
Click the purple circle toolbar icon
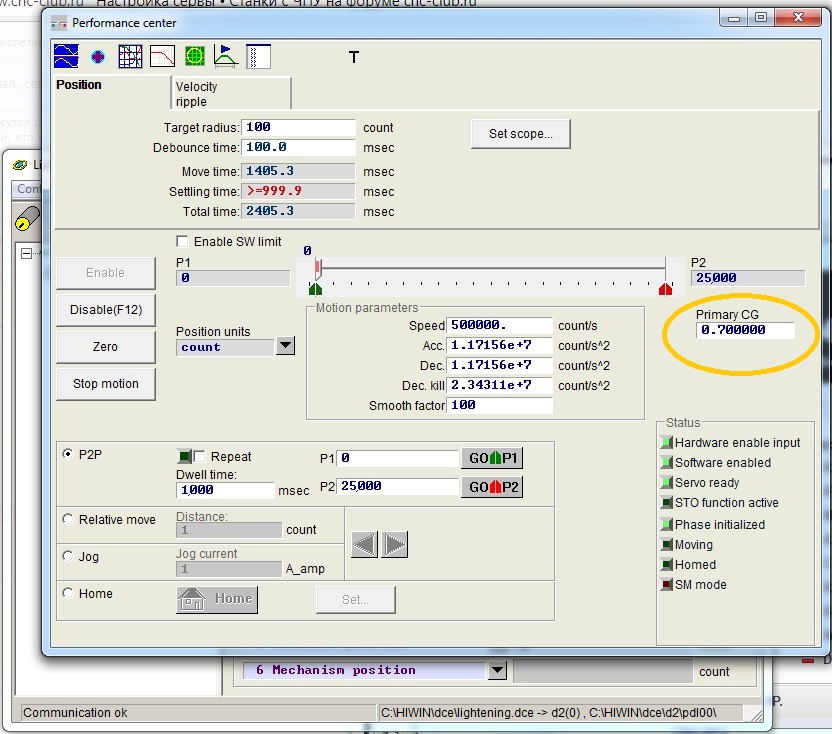click(x=98, y=56)
